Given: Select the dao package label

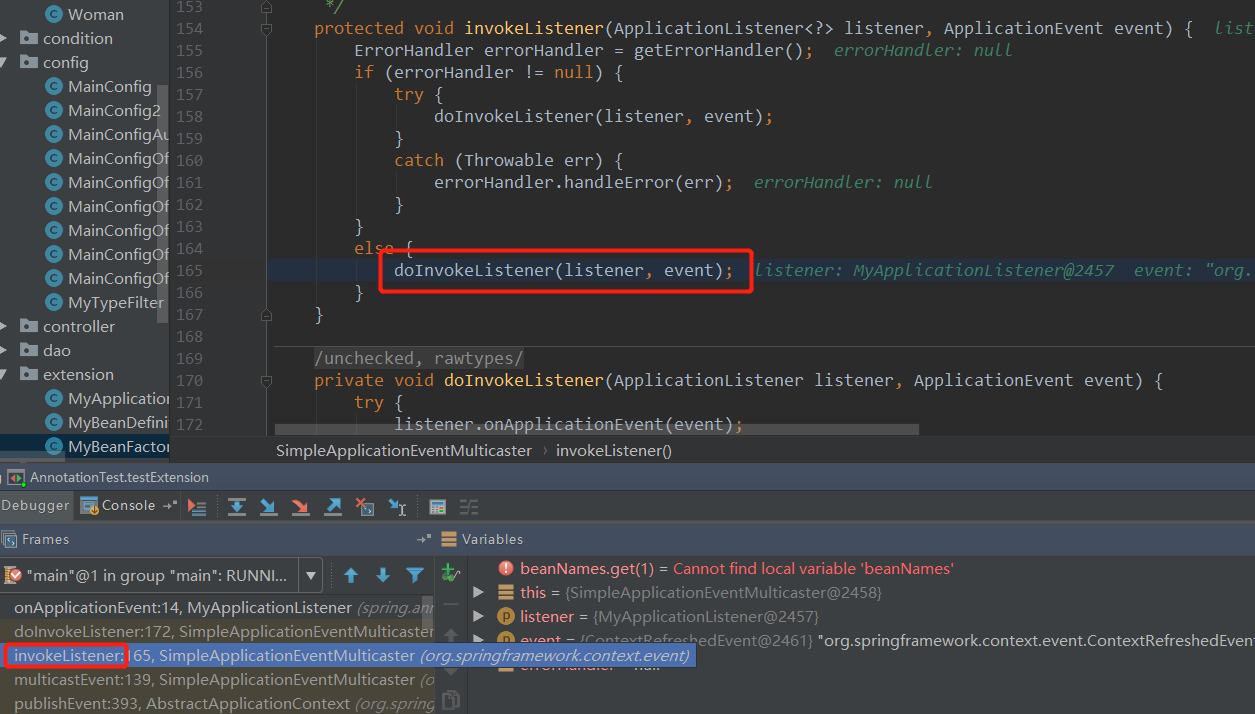Looking at the screenshot, I should pyautogui.click(x=56, y=350).
